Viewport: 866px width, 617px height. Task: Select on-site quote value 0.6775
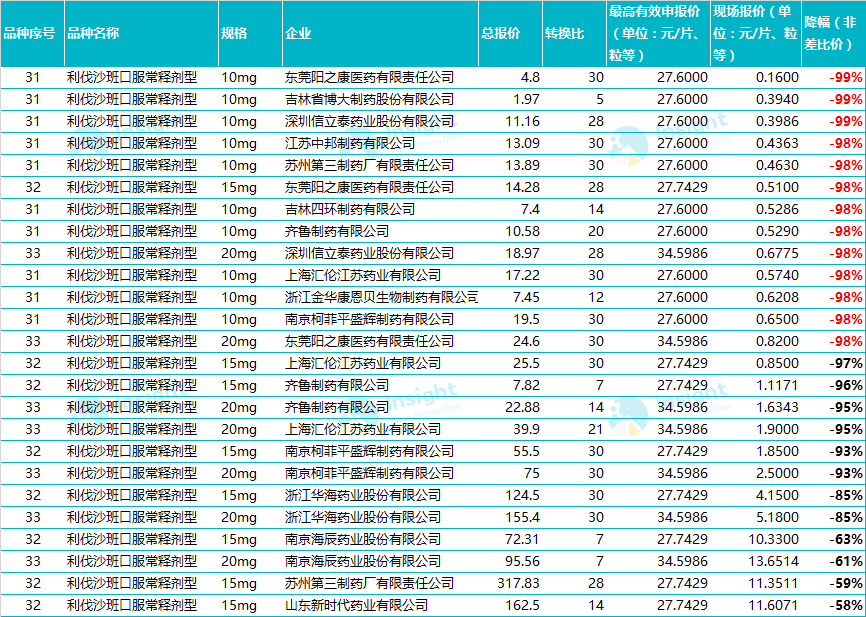778,254
